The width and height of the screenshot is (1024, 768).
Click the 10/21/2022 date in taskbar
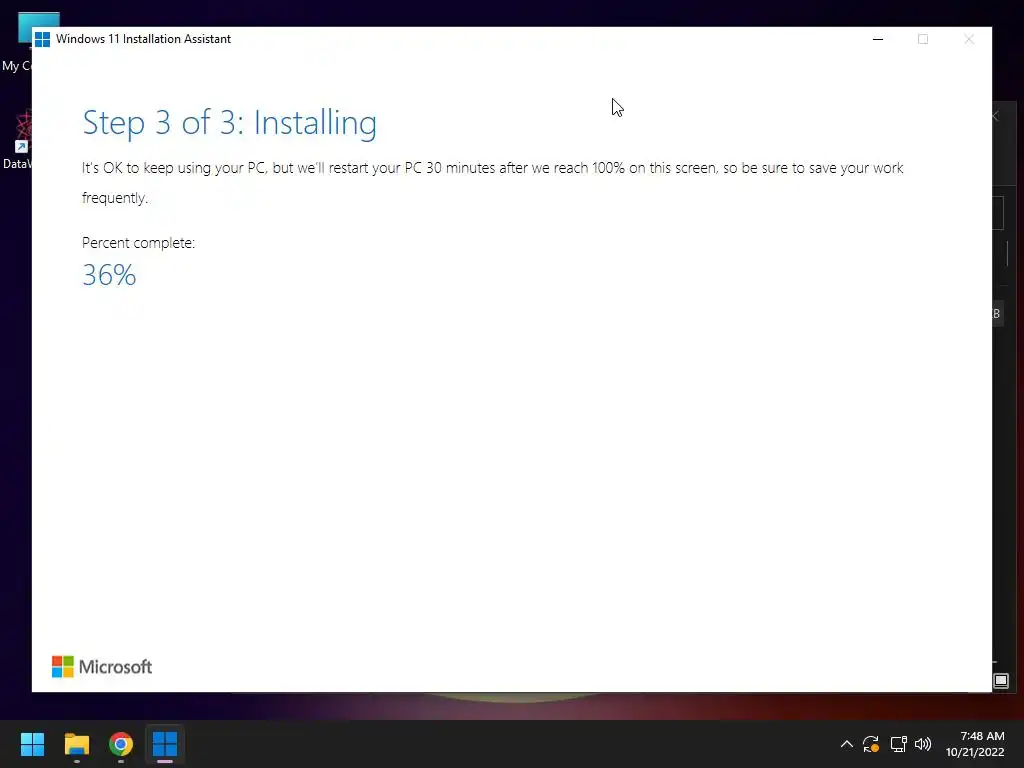click(975, 752)
